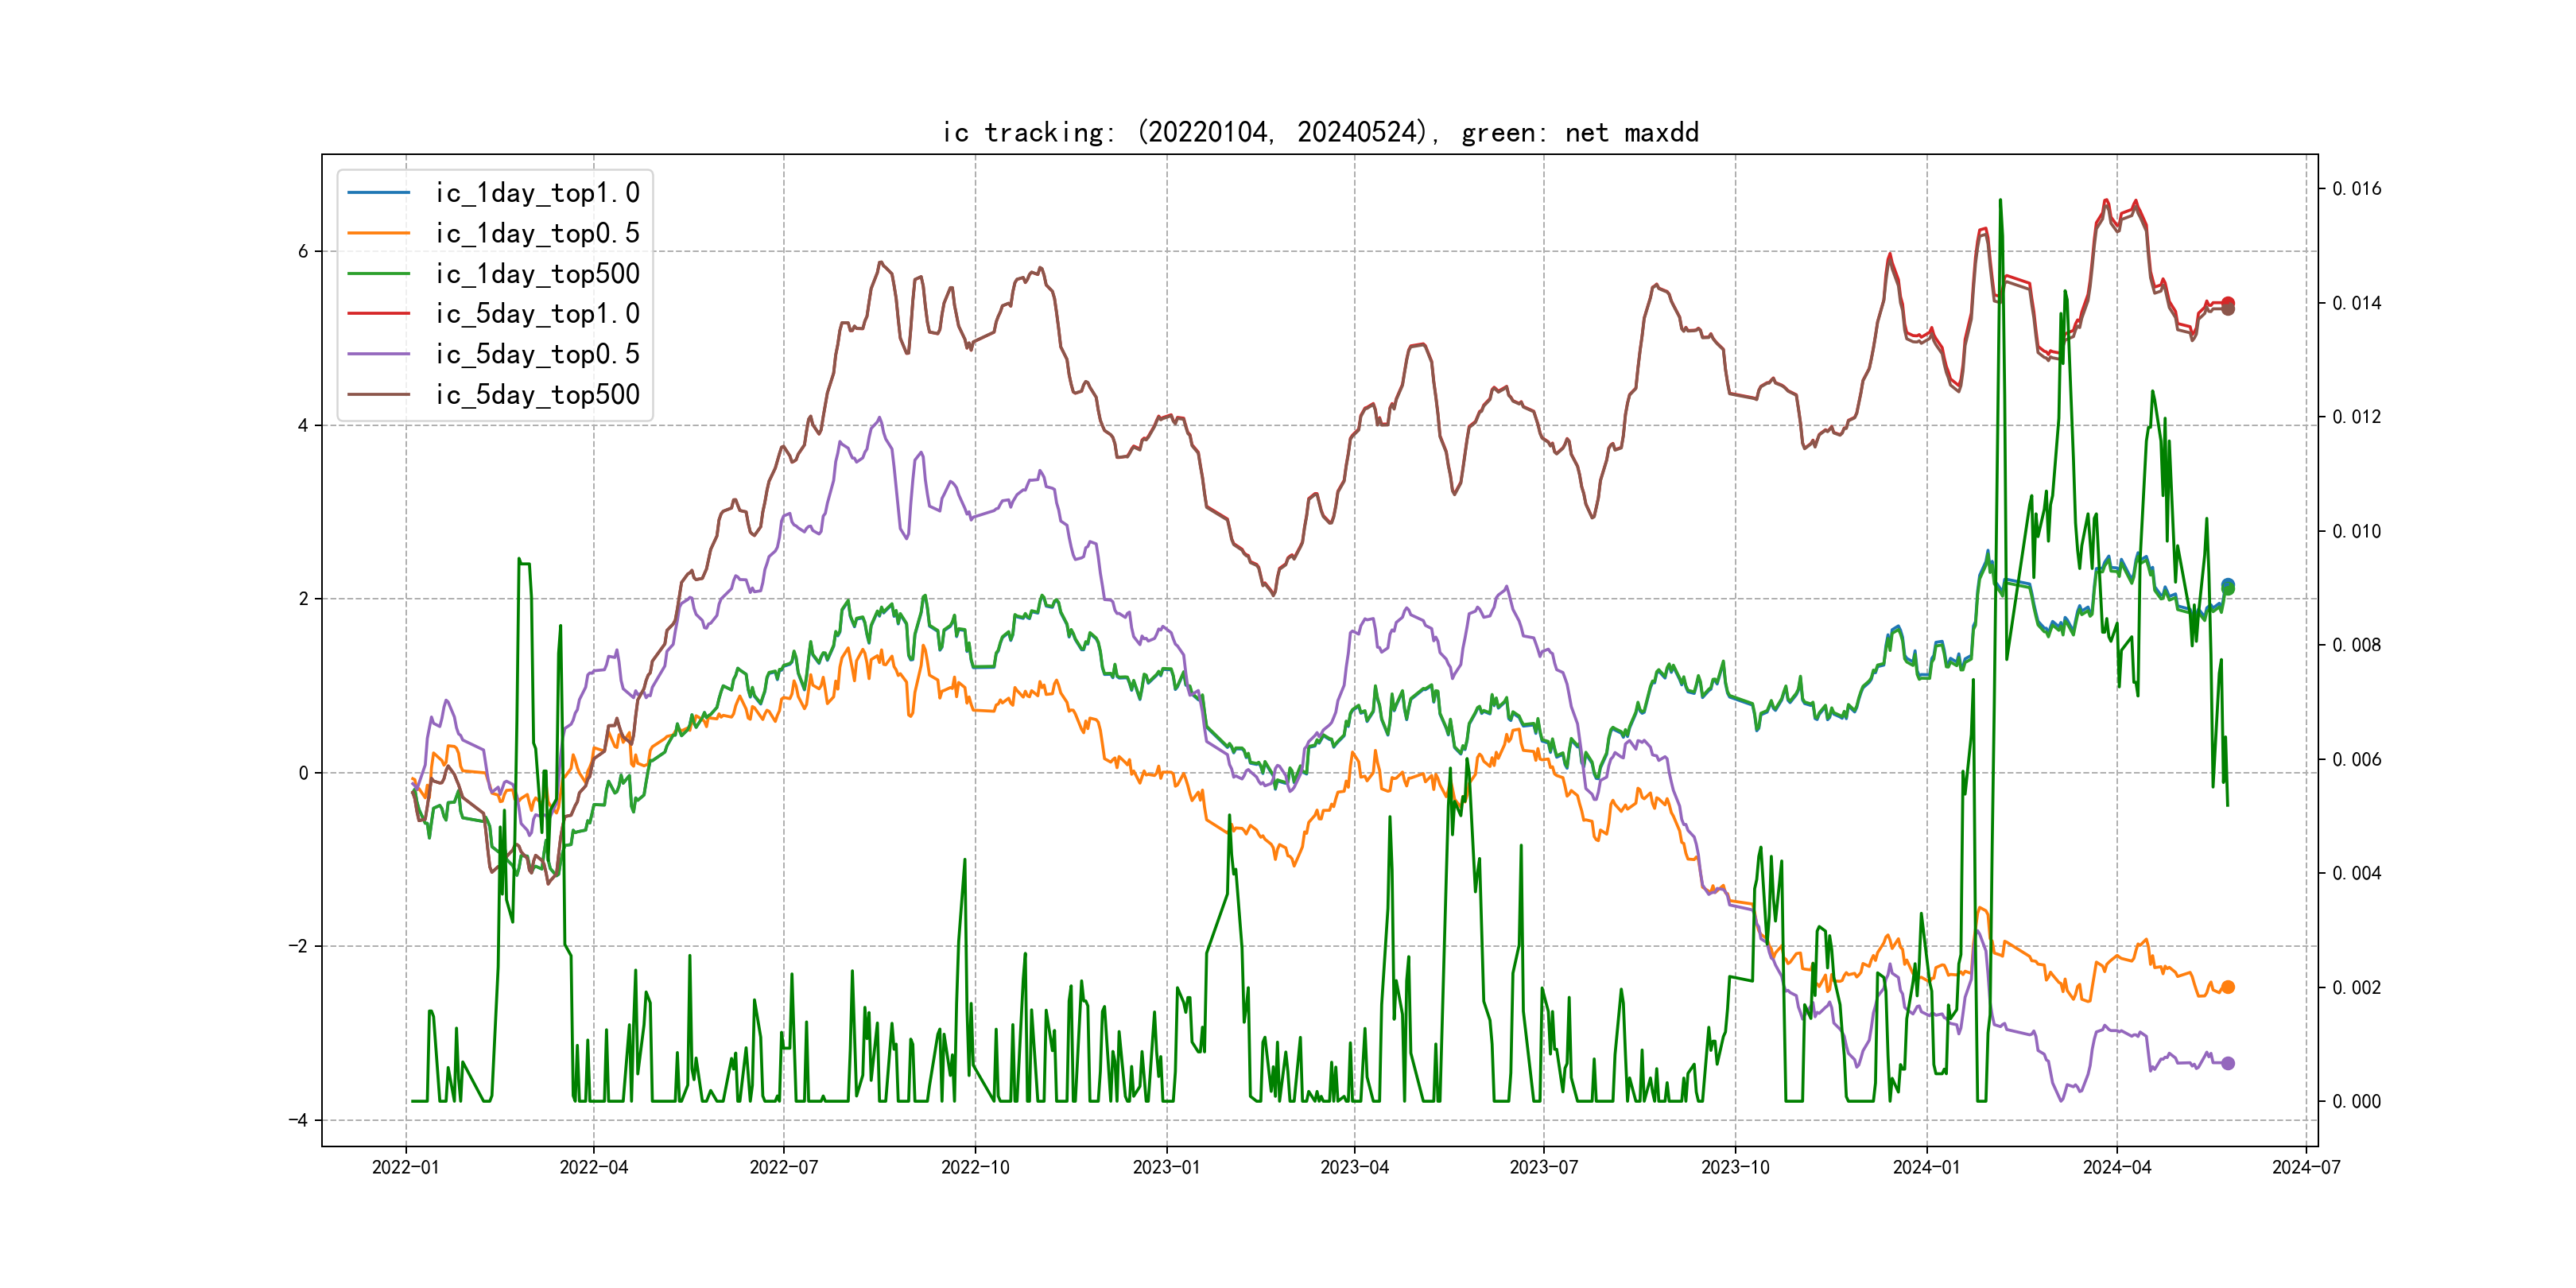Click the red line swatch in legend
The height and width of the screenshot is (1288, 2576).
(x=378, y=313)
